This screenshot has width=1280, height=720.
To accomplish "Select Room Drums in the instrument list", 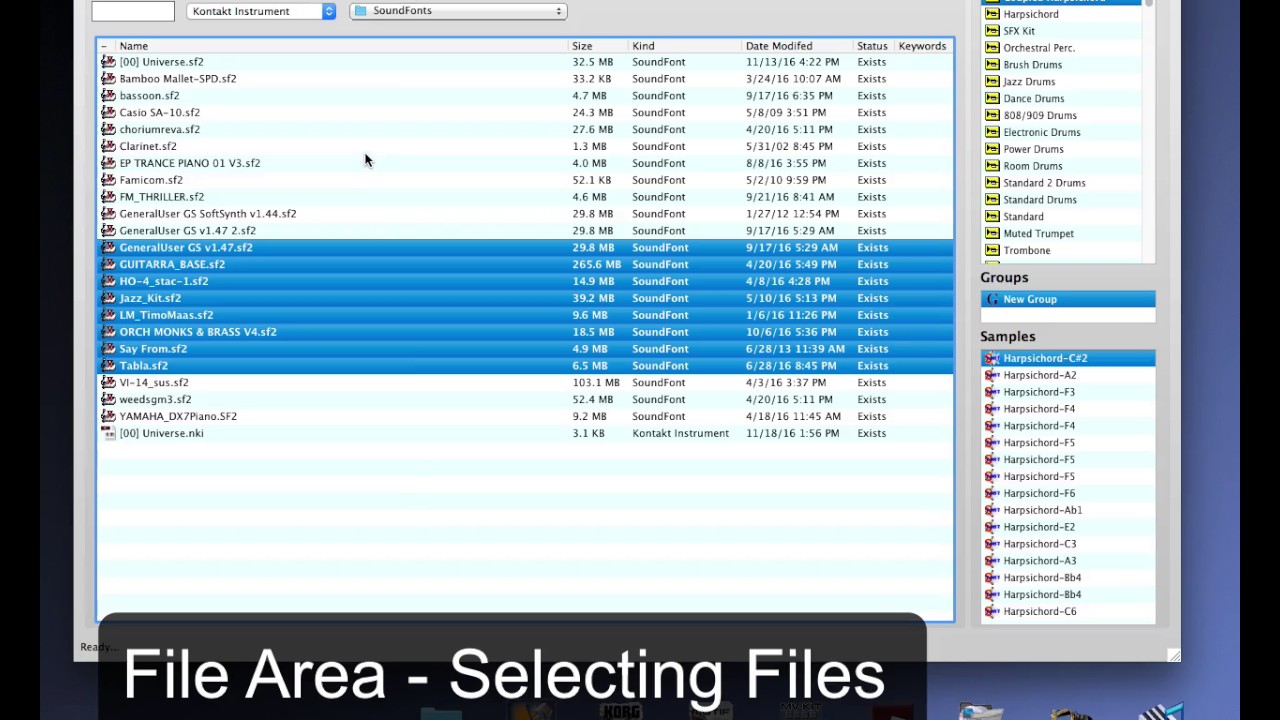I will [x=1062, y=166].
